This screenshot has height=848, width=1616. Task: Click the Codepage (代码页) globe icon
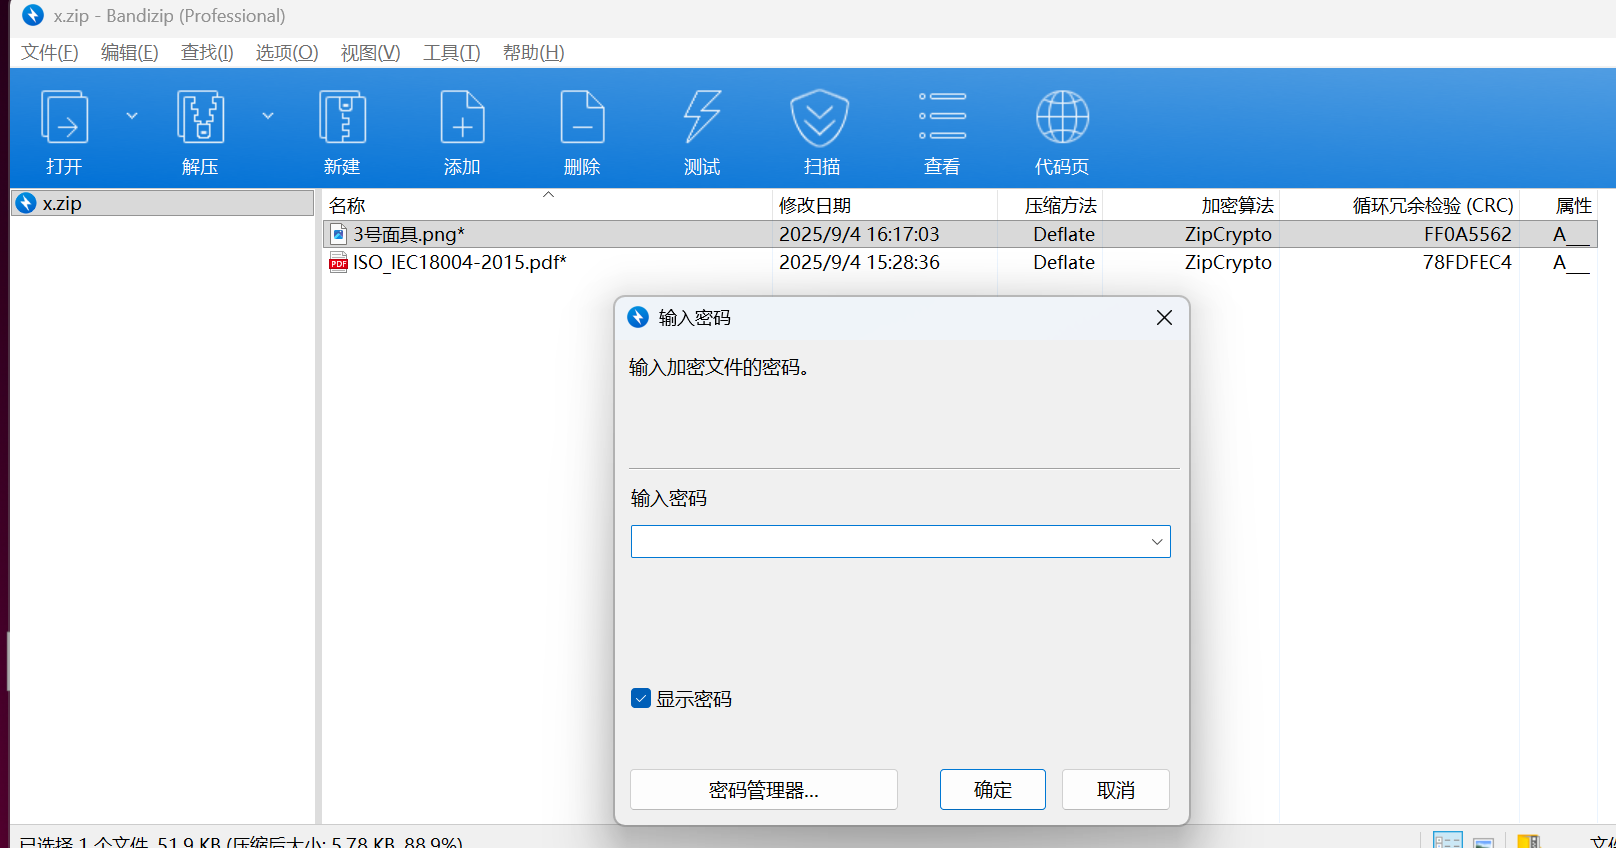(1062, 117)
